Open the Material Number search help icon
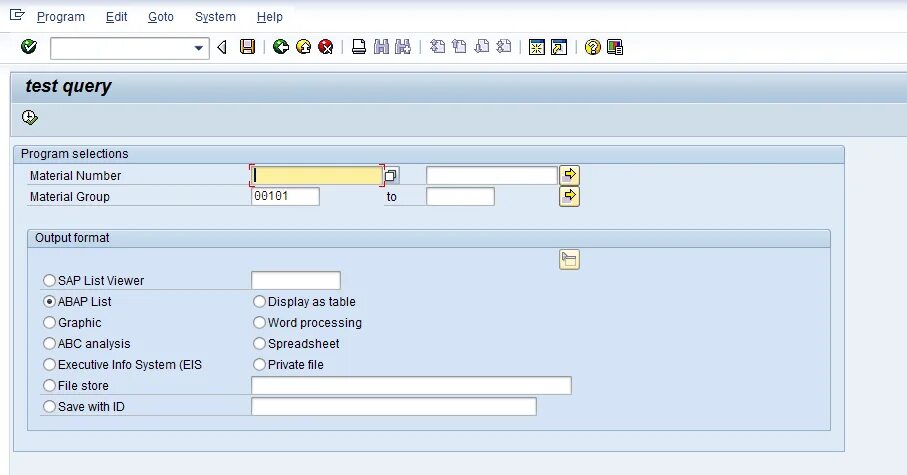This screenshot has height=475, width=907. pos(391,175)
